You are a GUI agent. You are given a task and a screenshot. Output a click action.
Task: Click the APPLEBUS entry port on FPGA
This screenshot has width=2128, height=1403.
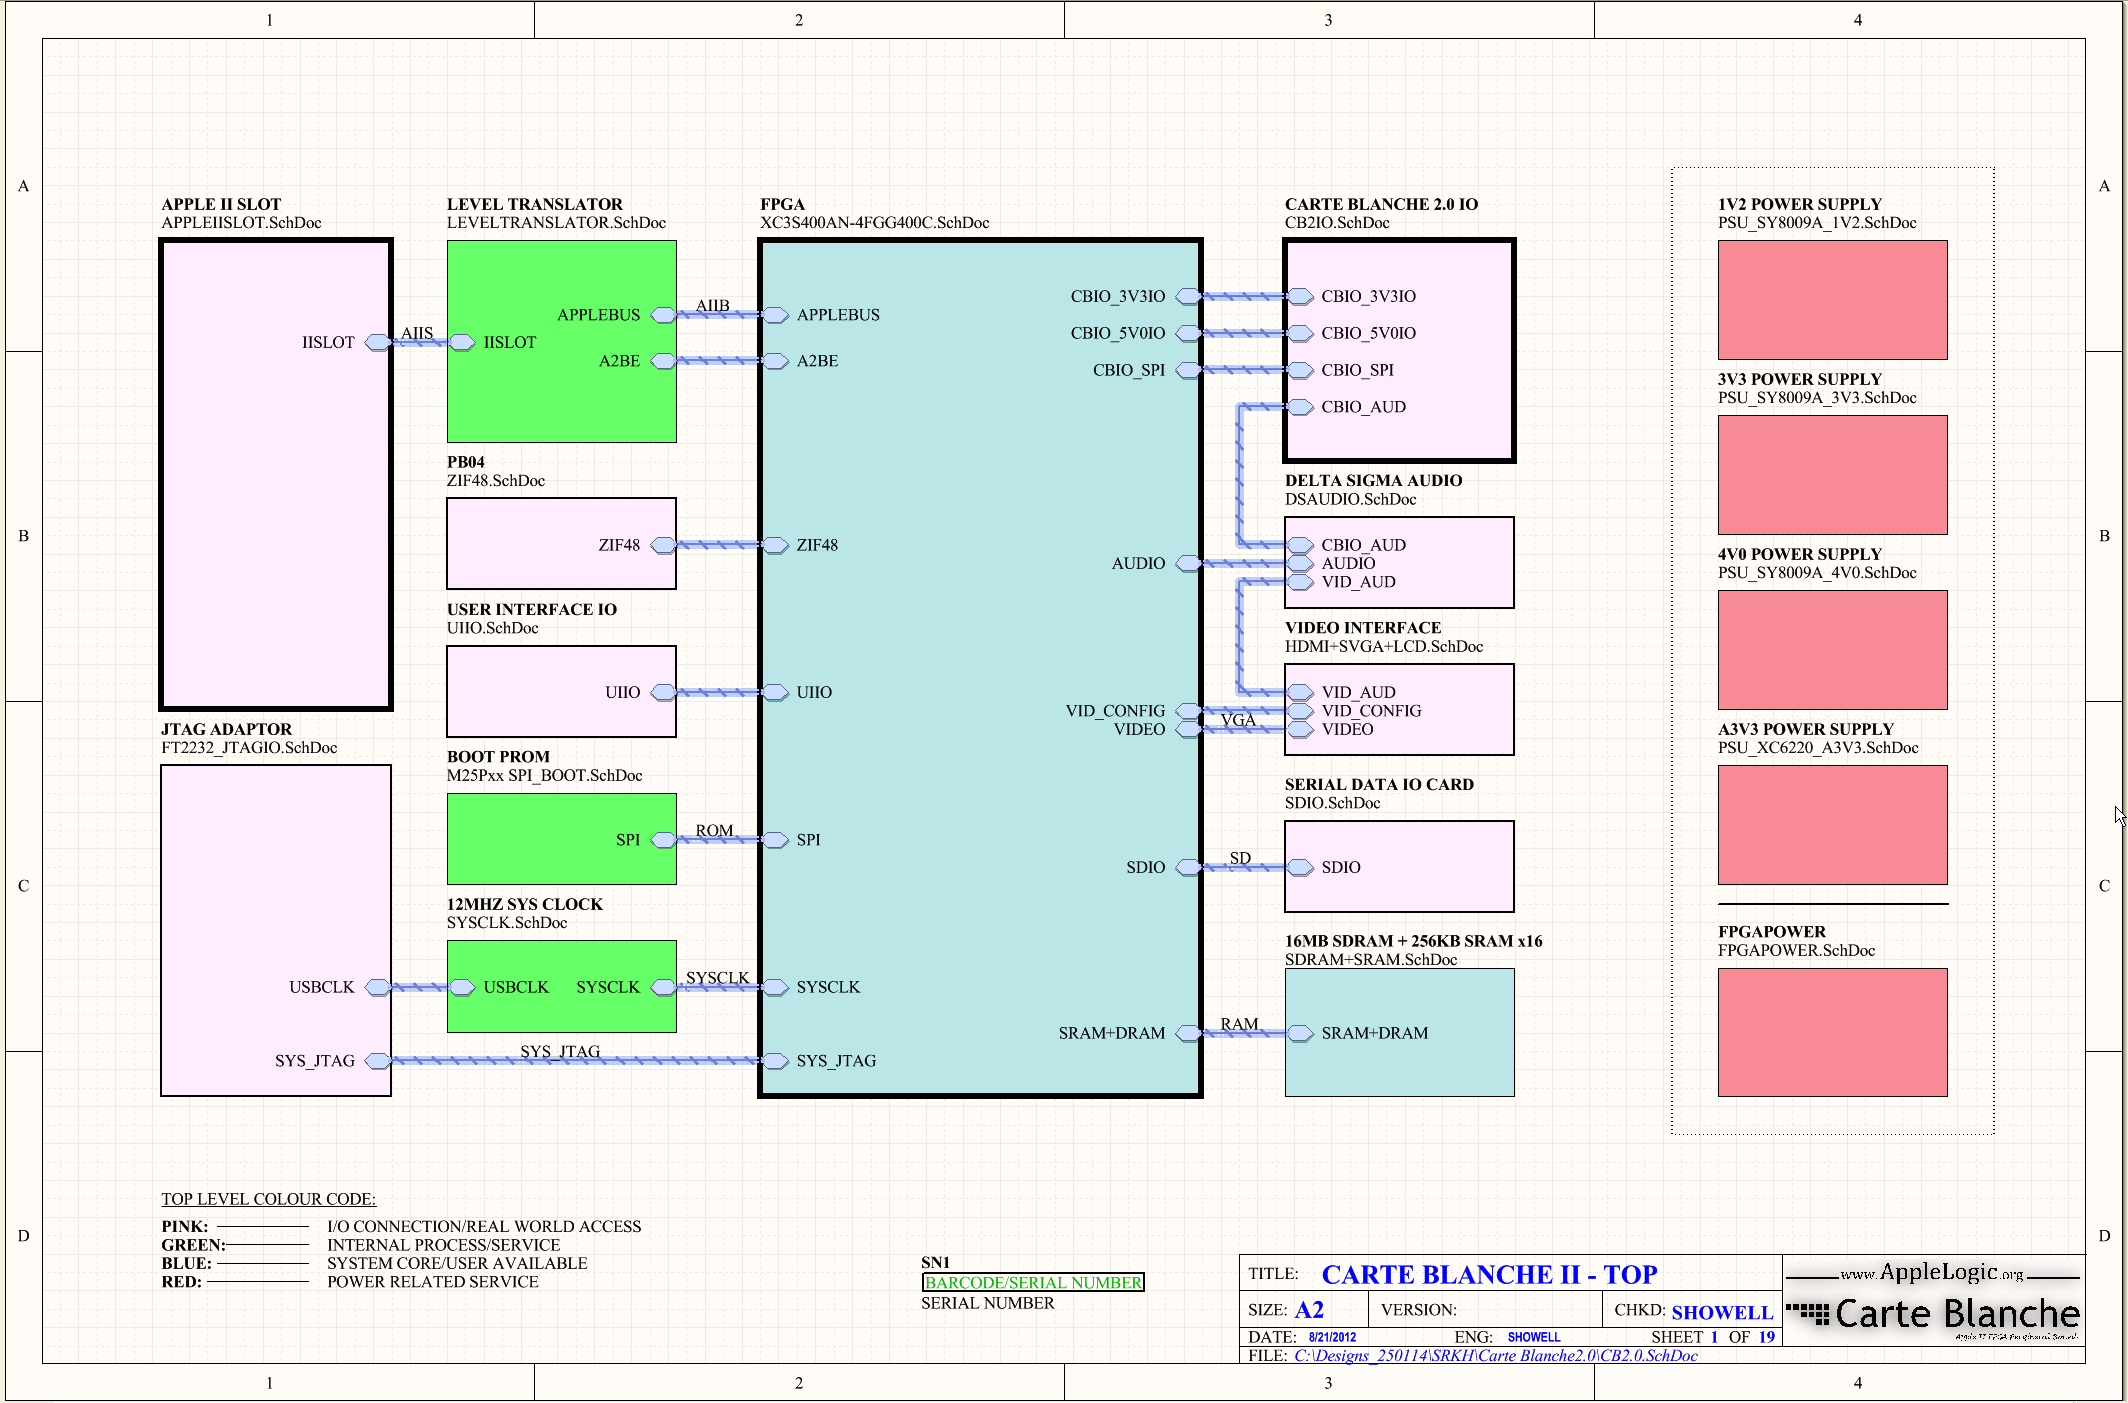(x=776, y=315)
